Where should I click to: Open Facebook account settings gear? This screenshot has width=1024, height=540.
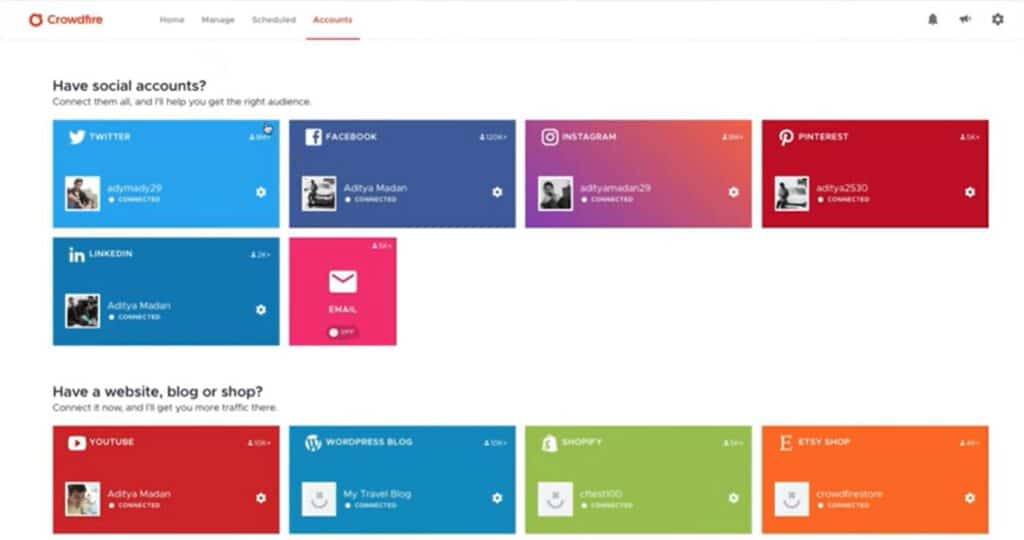coord(497,192)
